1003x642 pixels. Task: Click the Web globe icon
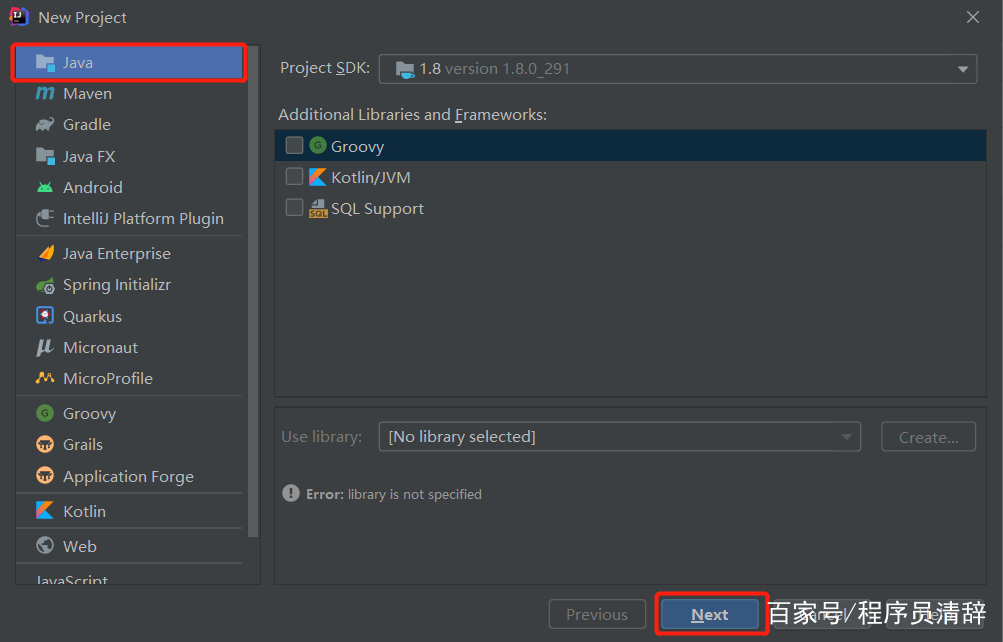pos(45,545)
